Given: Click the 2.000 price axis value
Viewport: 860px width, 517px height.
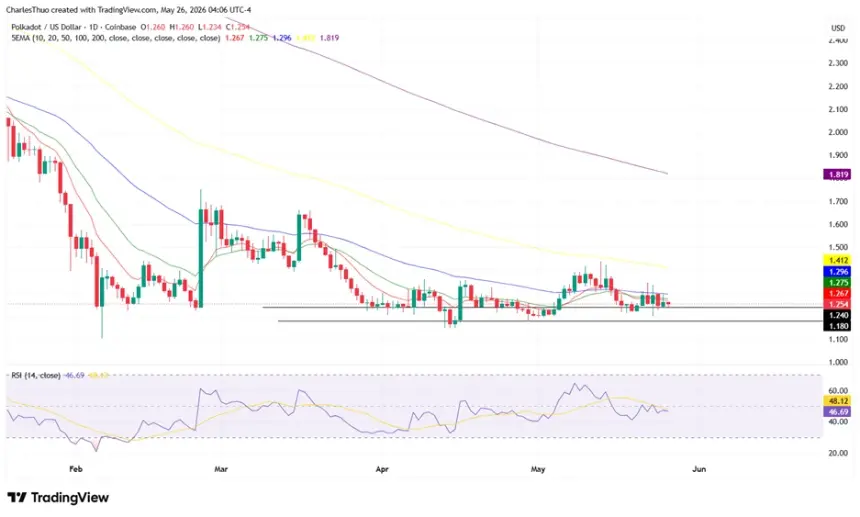Looking at the screenshot, I should pos(839,132).
